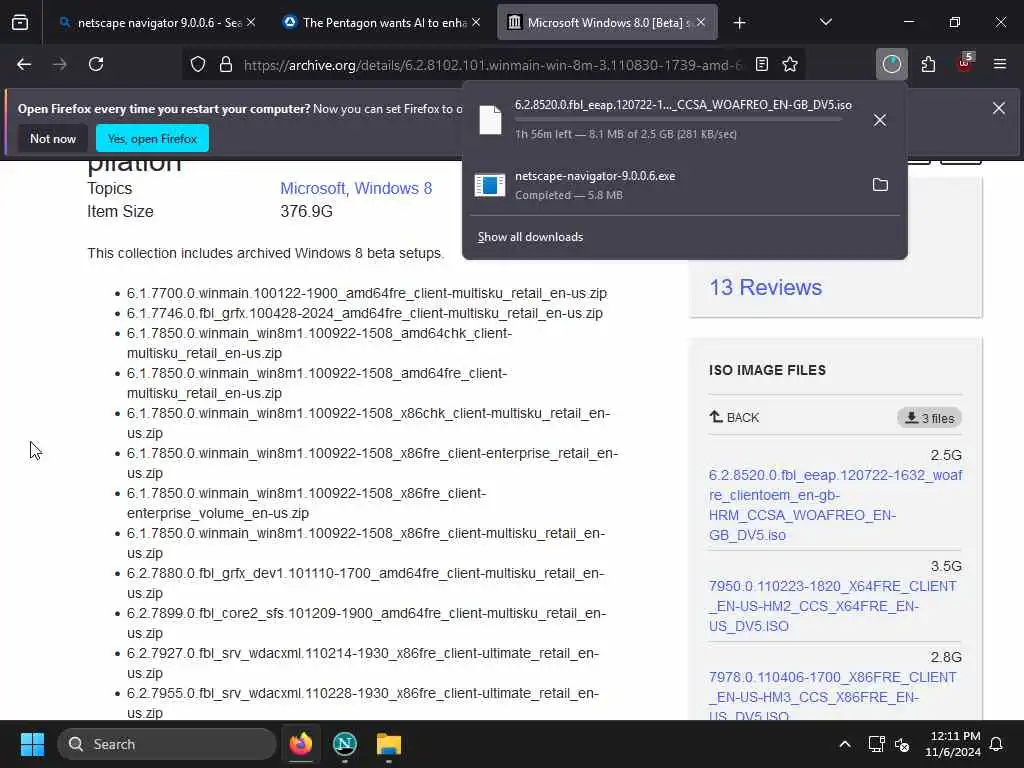Screen dimensions: 1024x768
Task: Open the uBlock extension icon with badge
Action: [x=965, y=64]
